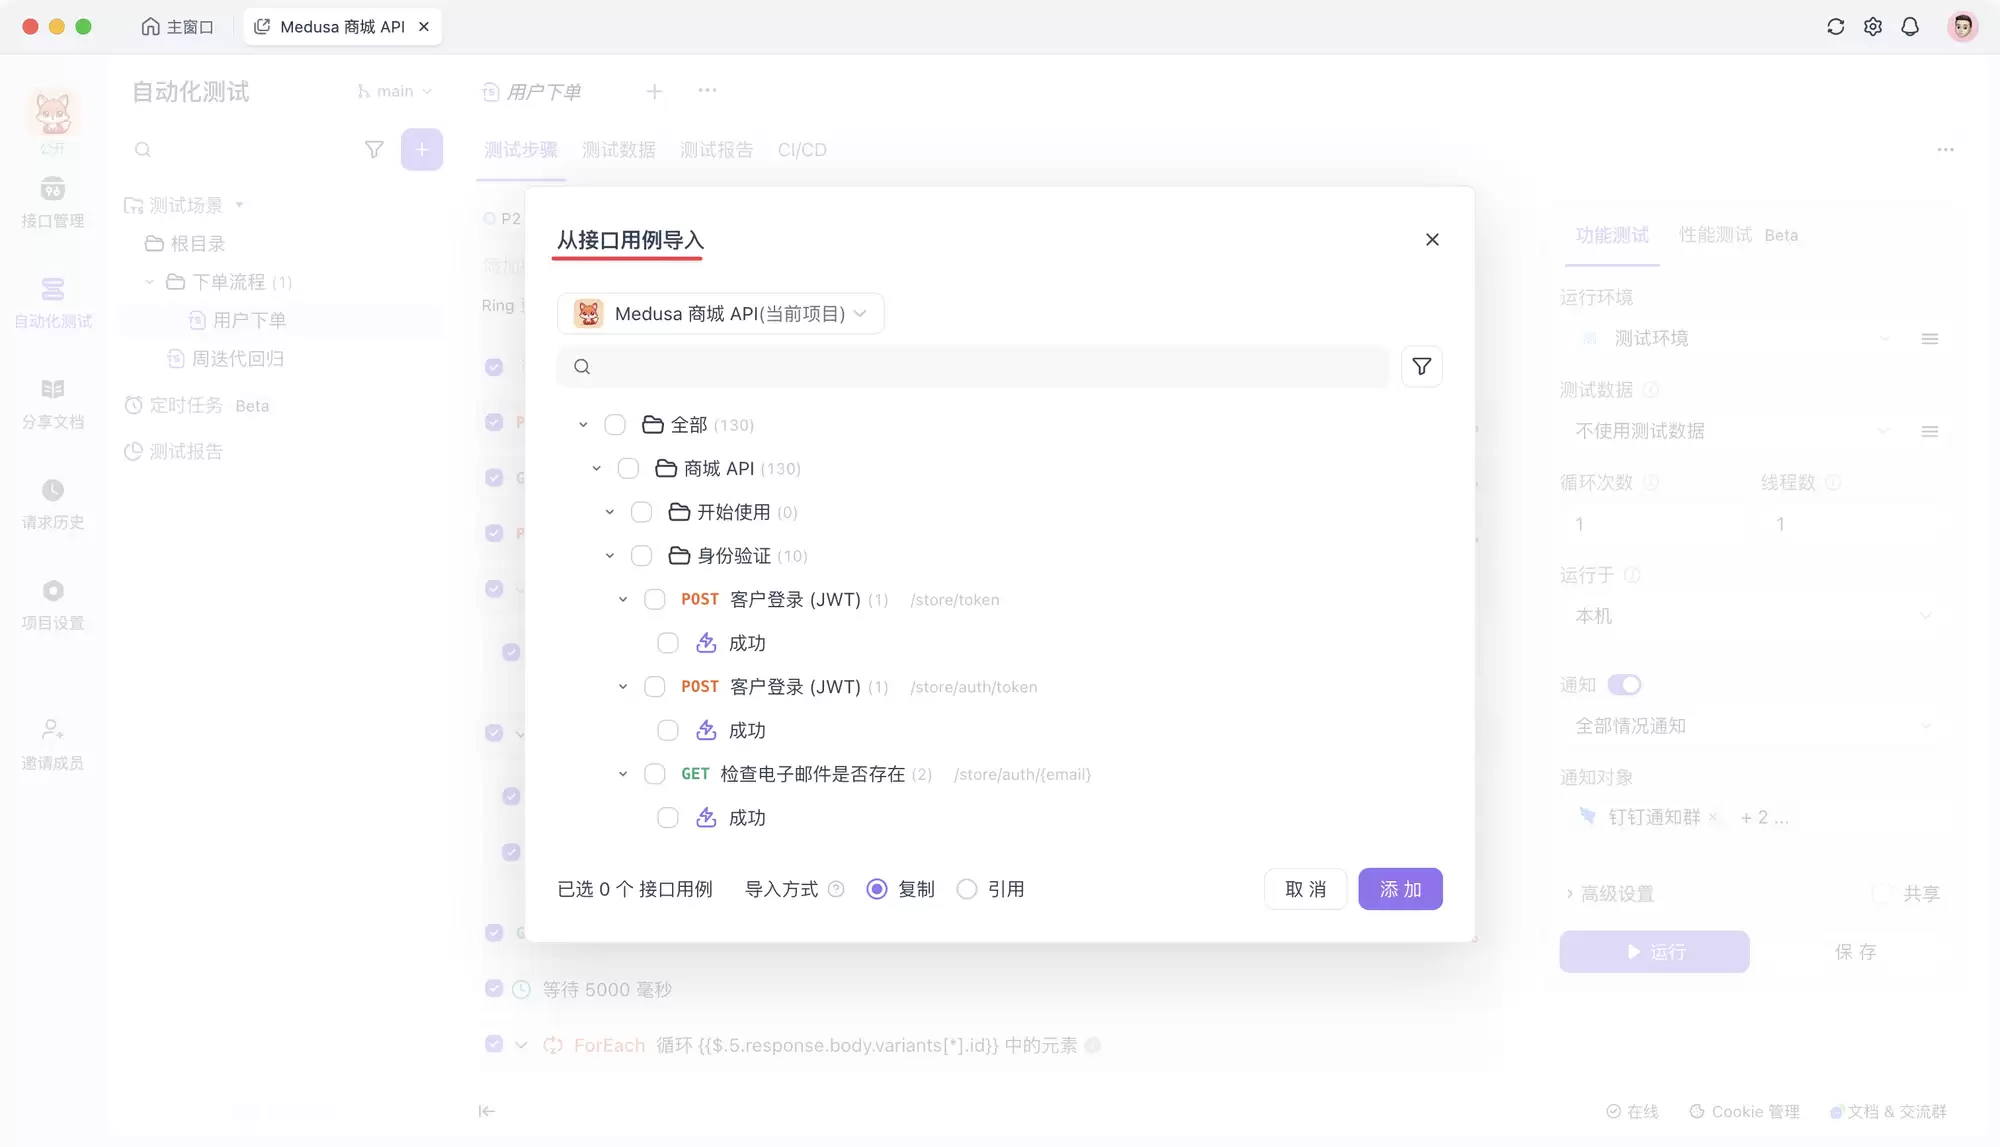Switch to CI/CD tab
The width and height of the screenshot is (2000, 1147).
tap(802, 150)
